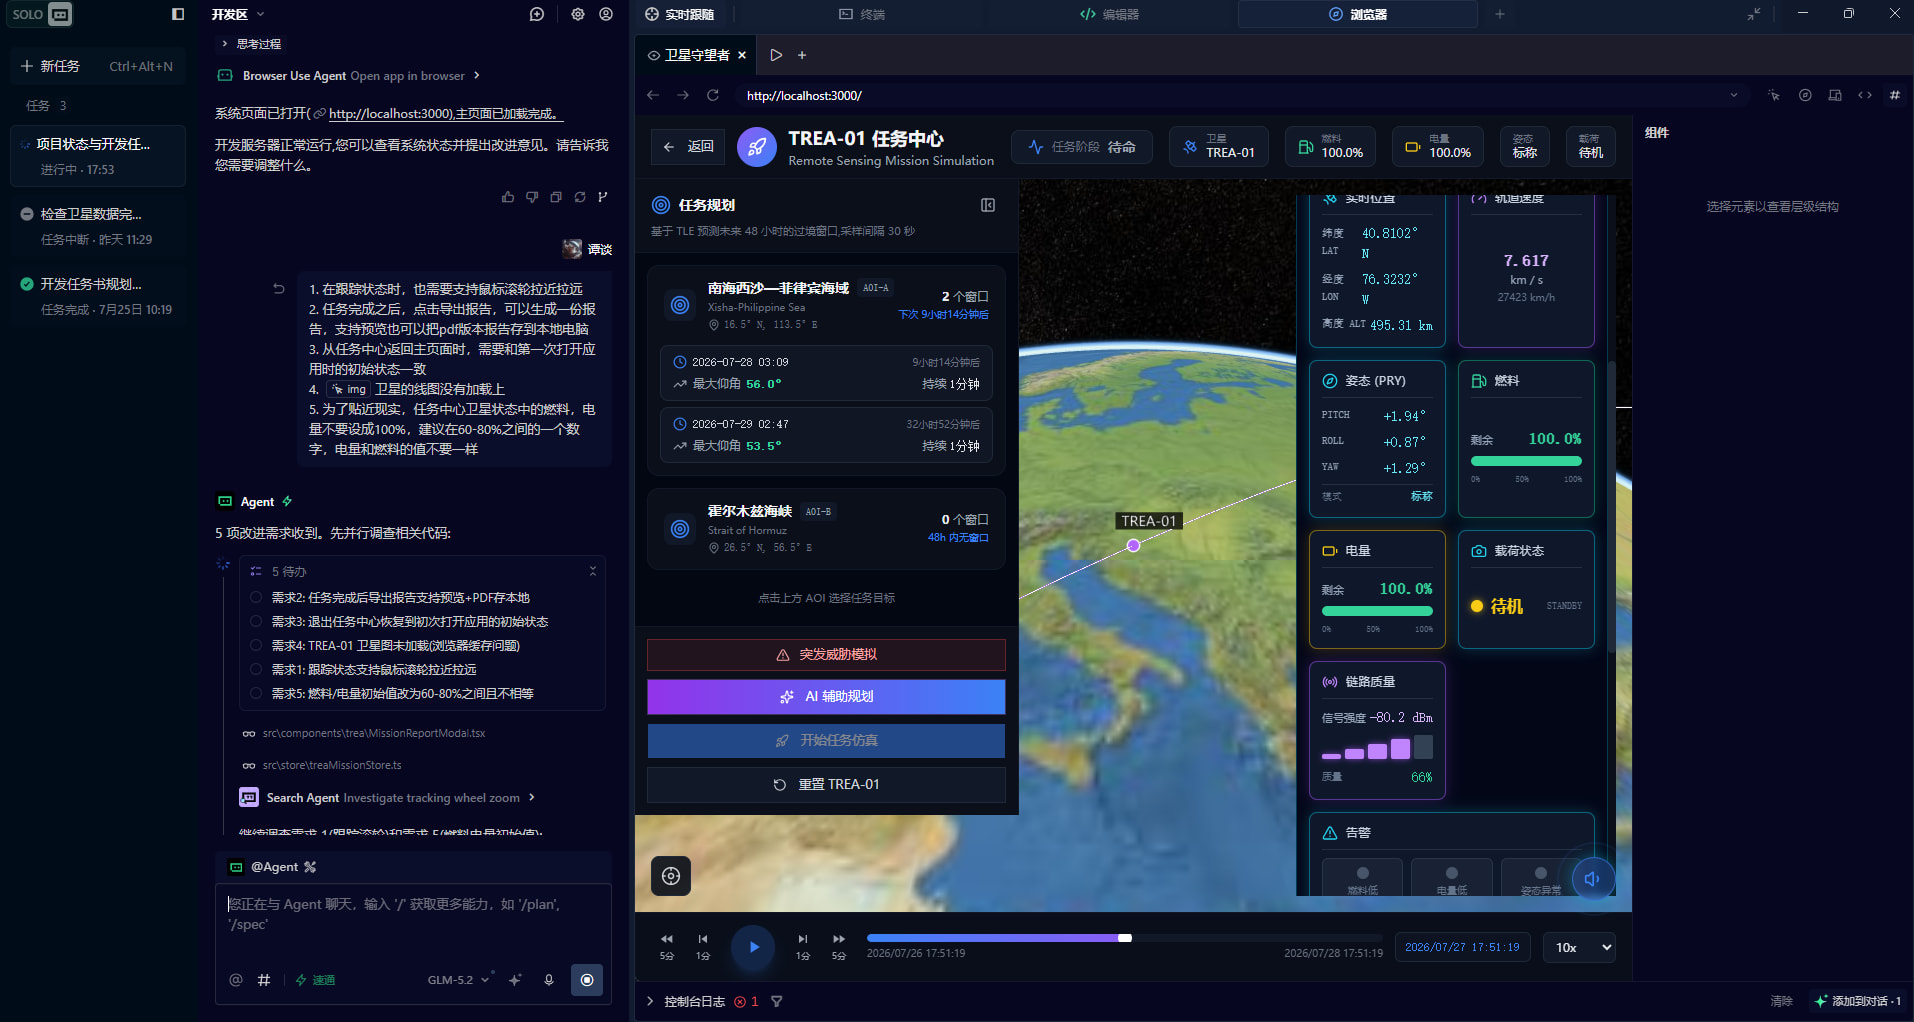Viewport: 1914px width, 1022px height.
Task: Undo back to the user message
Action: click(x=279, y=289)
